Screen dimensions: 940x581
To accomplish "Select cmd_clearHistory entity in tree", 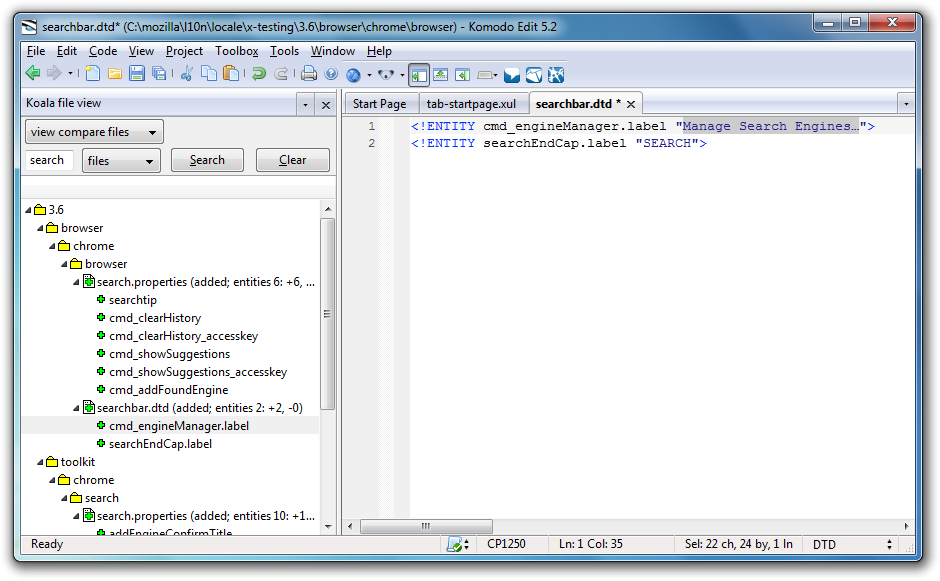I will [155, 318].
